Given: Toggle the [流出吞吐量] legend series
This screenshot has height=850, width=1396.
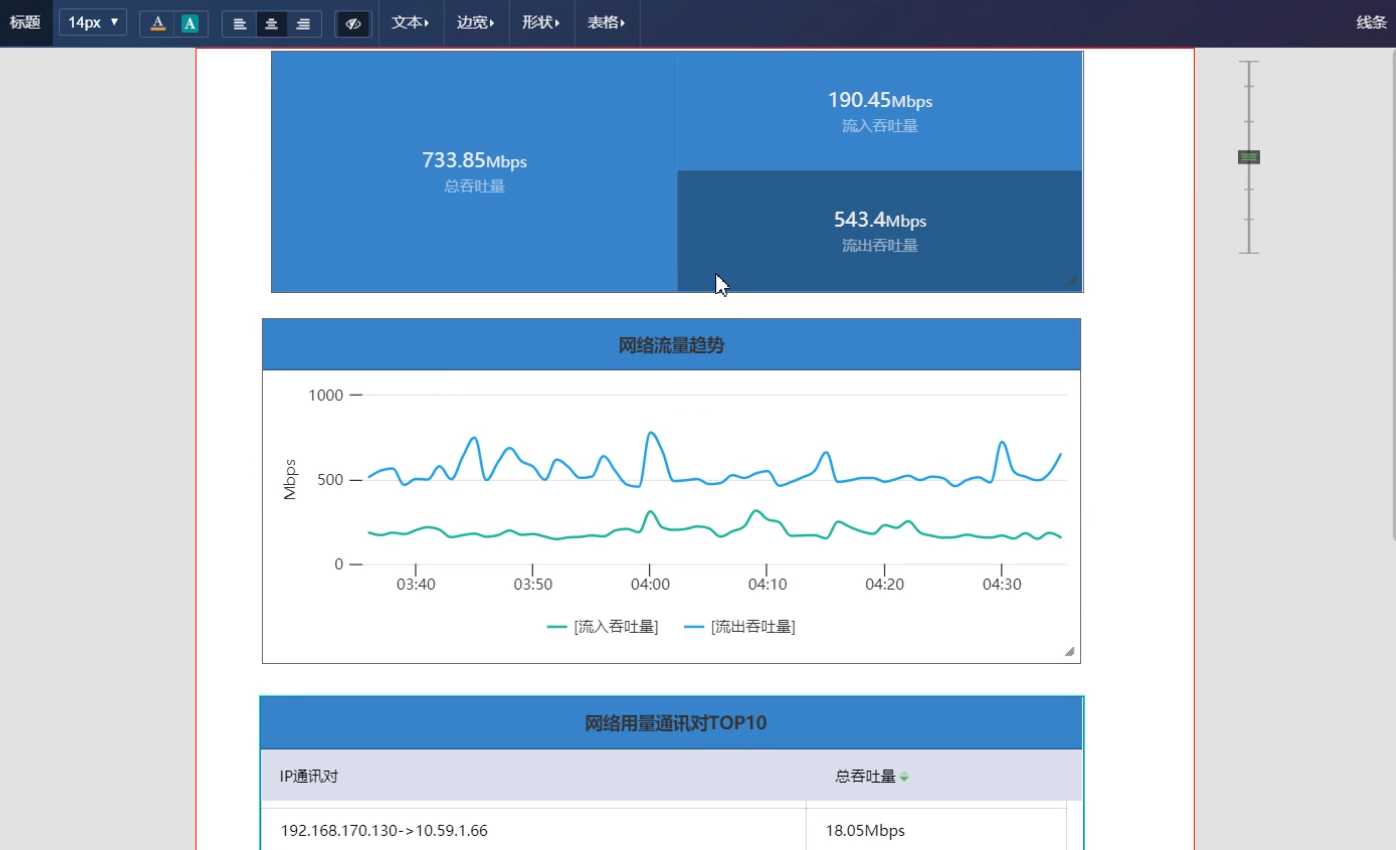Looking at the screenshot, I should (x=740, y=627).
